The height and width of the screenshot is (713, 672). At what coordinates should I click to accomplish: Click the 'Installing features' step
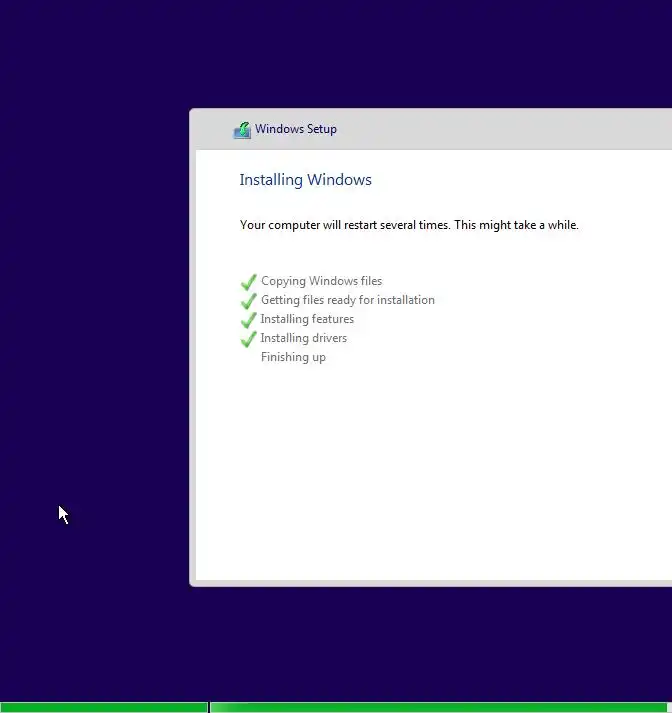(307, 319)
